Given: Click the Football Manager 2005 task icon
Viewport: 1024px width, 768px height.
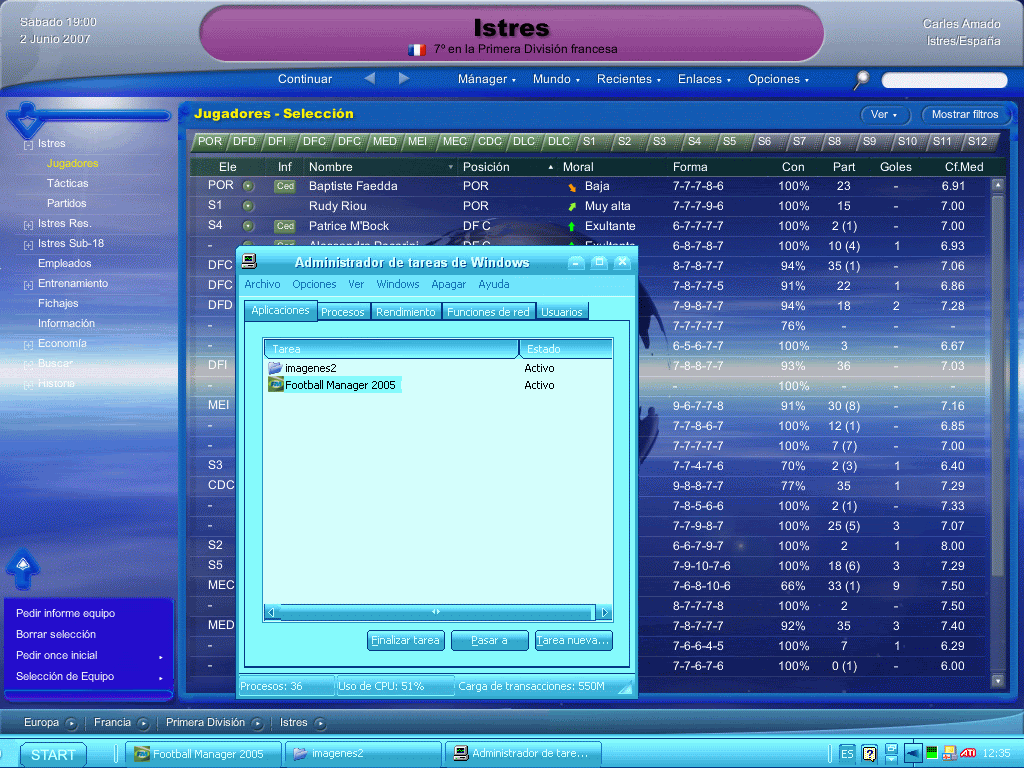Looking at the screenshot, I should (276, 385).
